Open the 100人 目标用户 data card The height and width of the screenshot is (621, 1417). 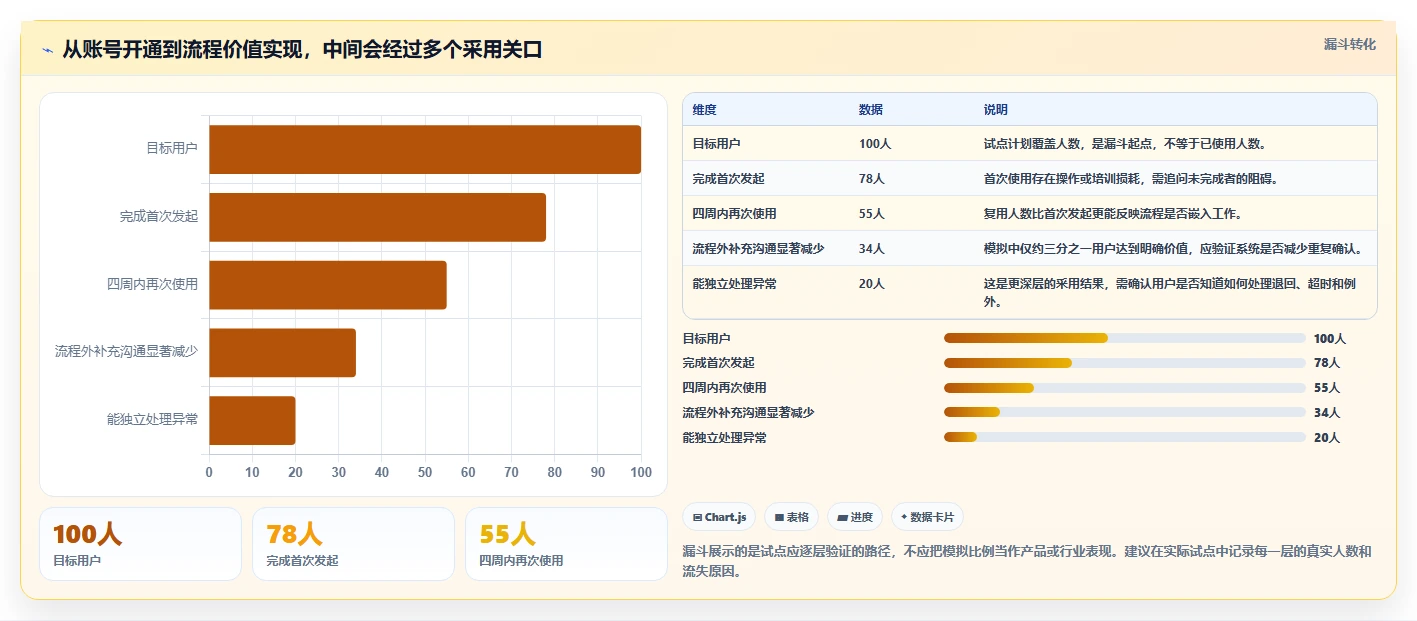tap(140, 544)
